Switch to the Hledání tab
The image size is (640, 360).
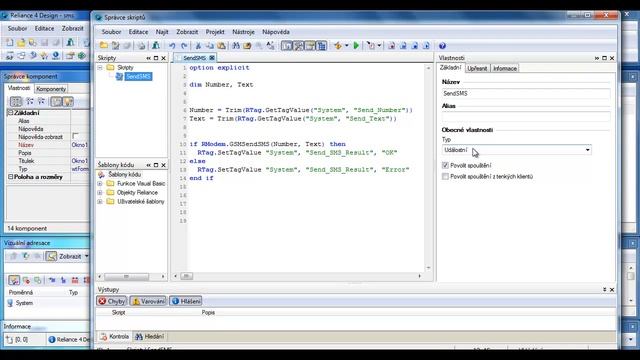[149, 336]
